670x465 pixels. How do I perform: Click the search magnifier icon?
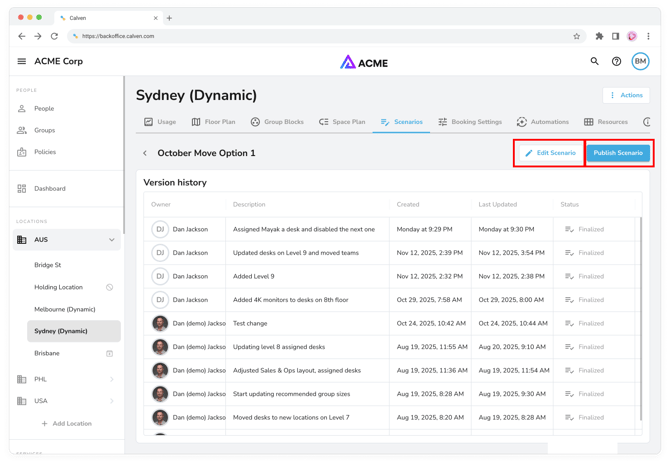tap(594, 62)
